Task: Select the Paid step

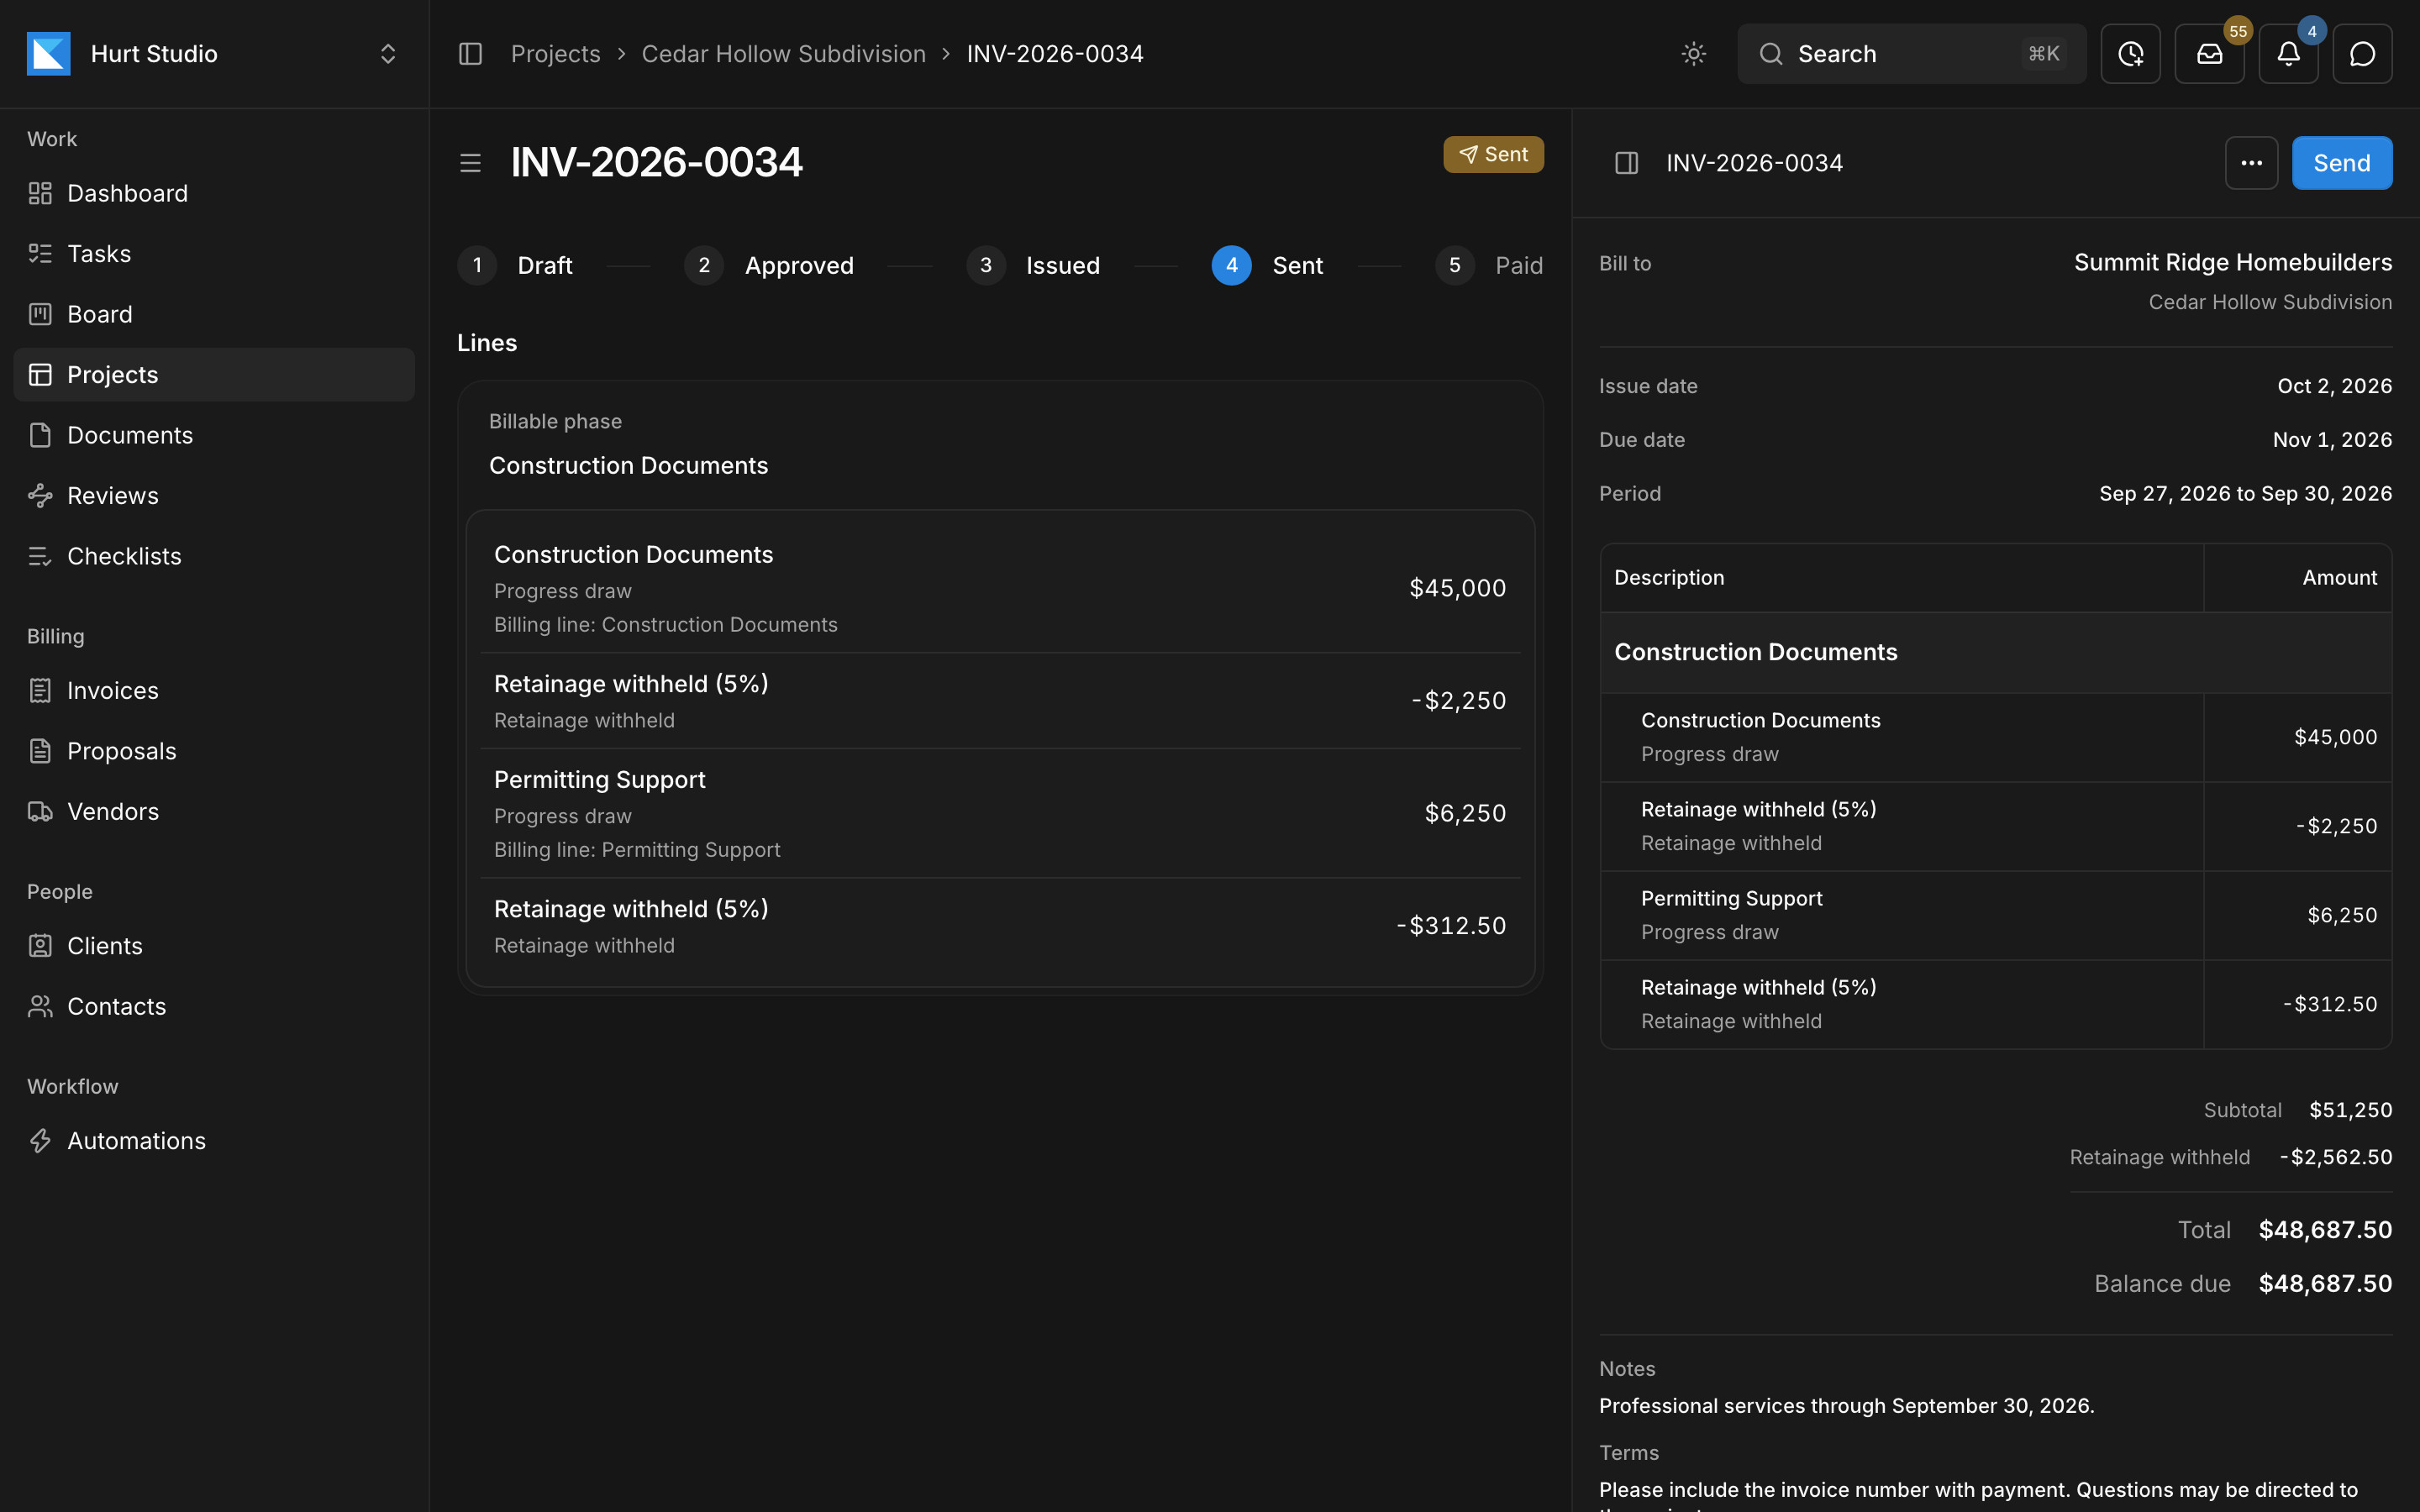Action: point(1489,266)
